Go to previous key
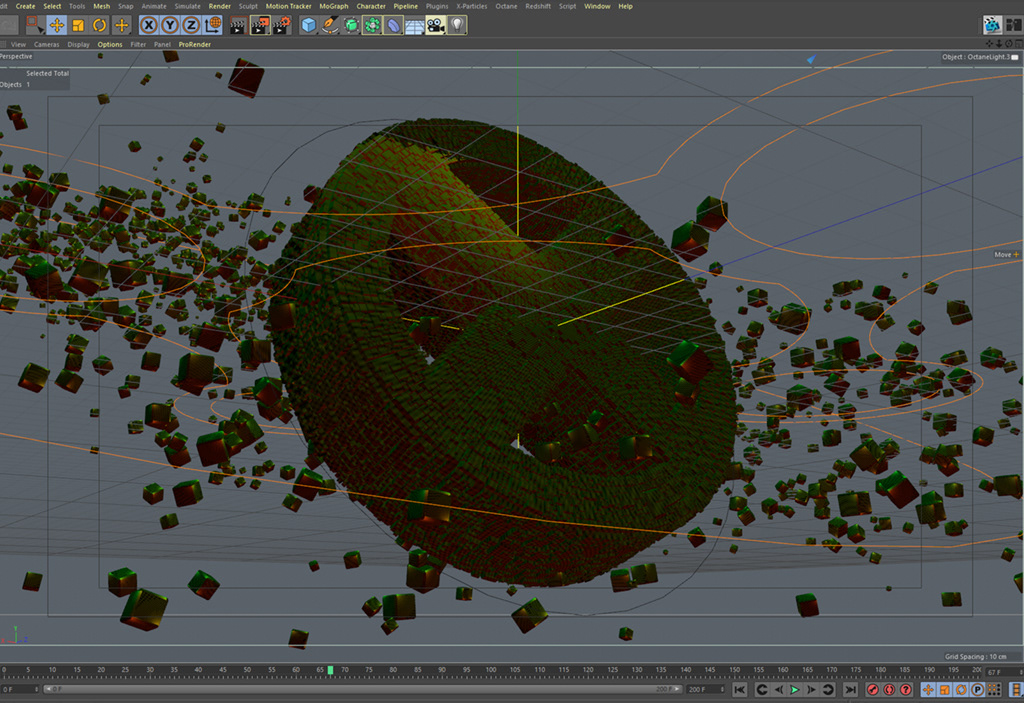1024x703 pixels. [761, 690]
